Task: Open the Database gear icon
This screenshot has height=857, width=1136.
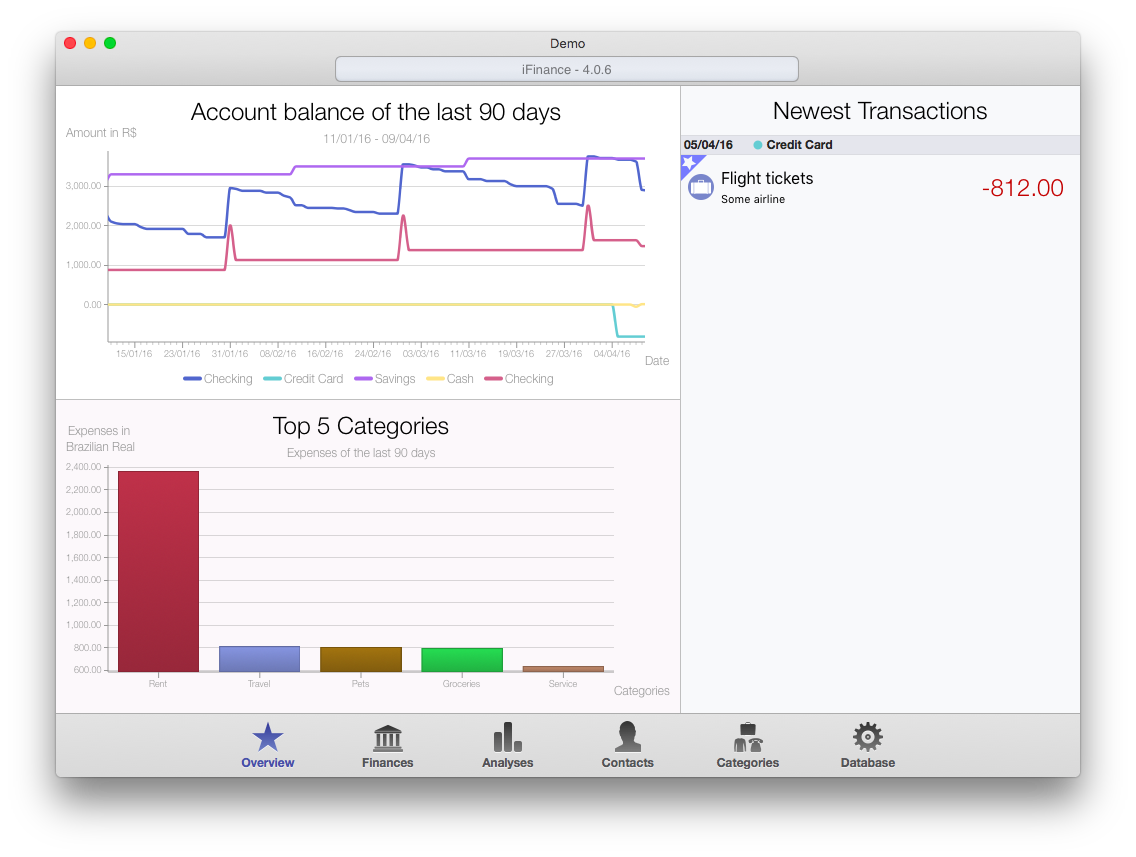Action: coord(867,745)
